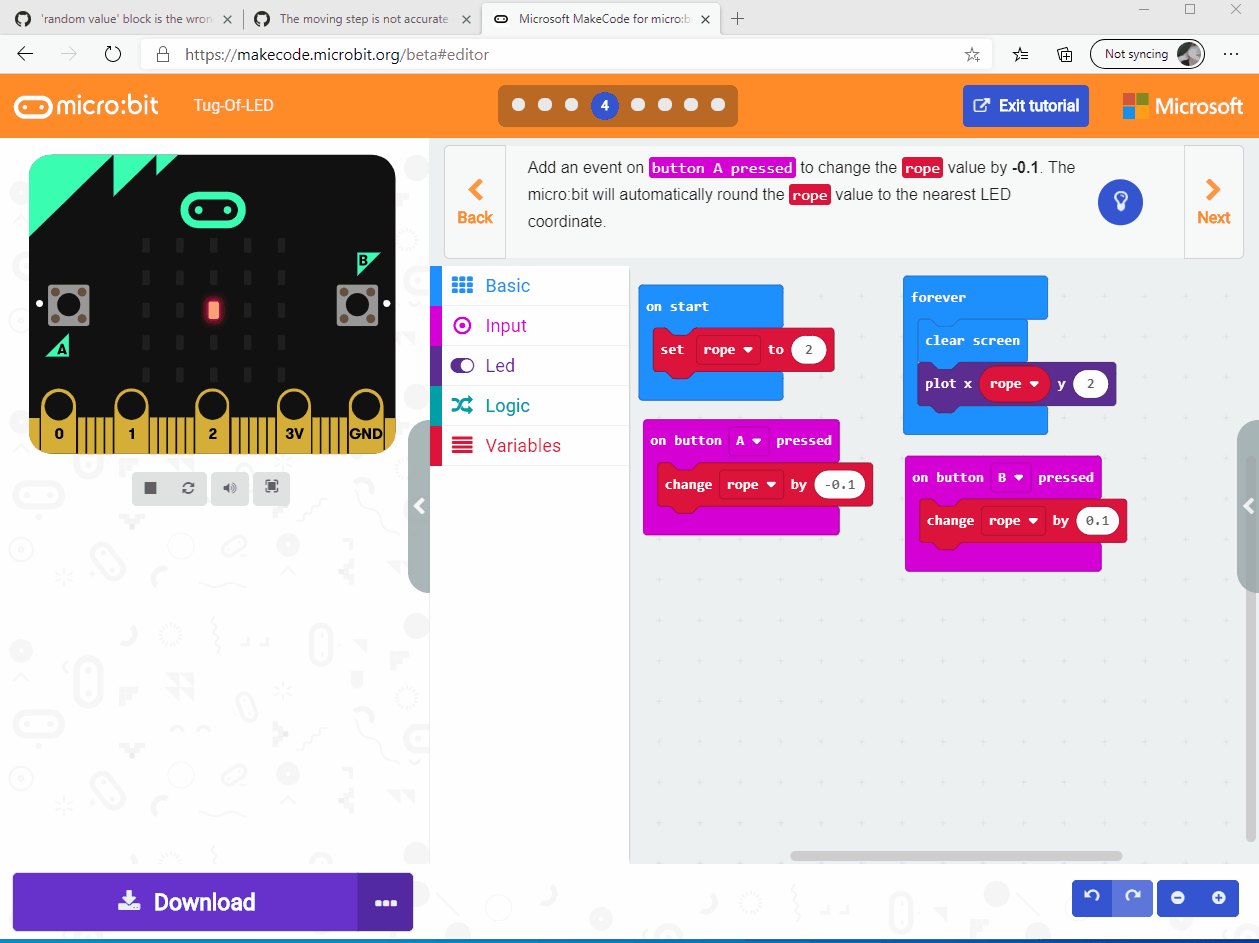This screenshot has height=943, width=1259.
Task: Launch simulator in full screen
Action: pos(271,487)
